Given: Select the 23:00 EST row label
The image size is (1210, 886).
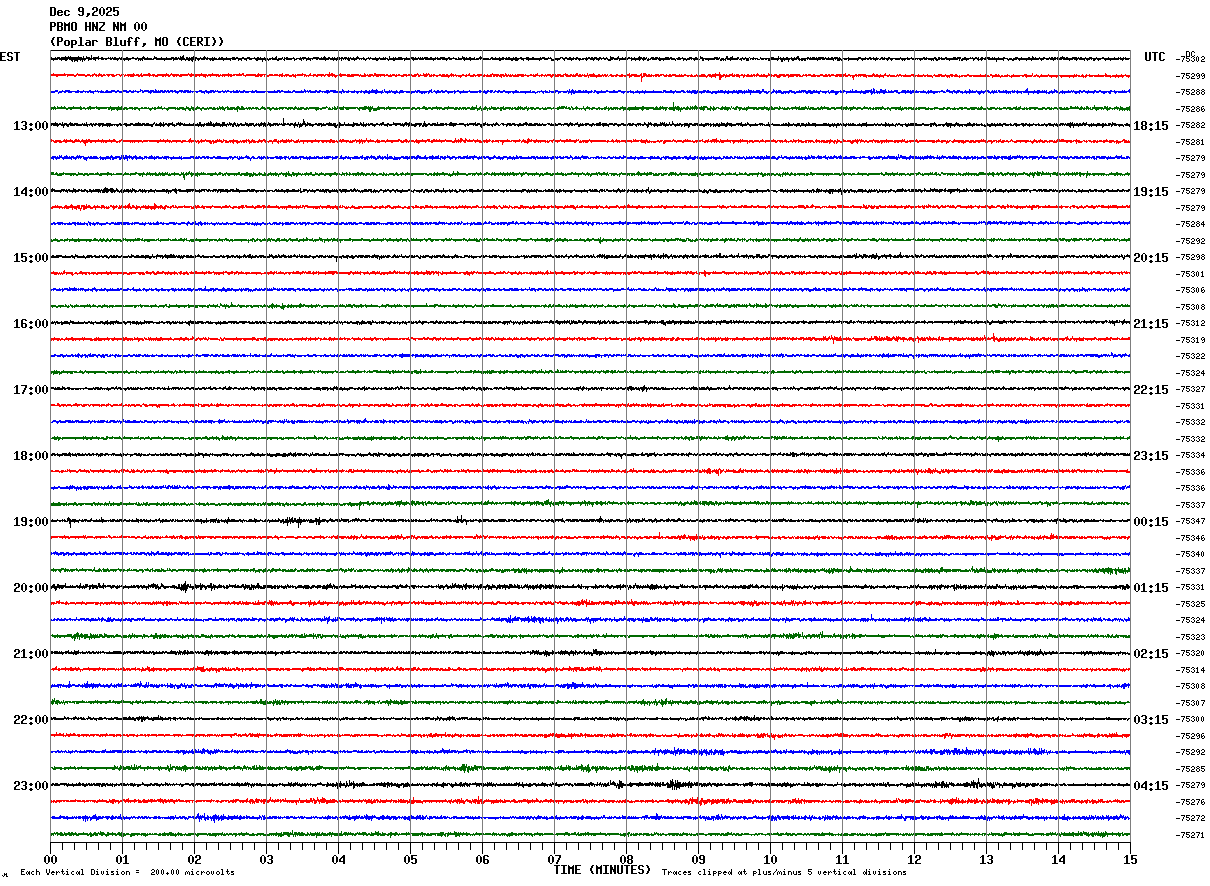Looking at the screenshot, I should click(31, 786).
